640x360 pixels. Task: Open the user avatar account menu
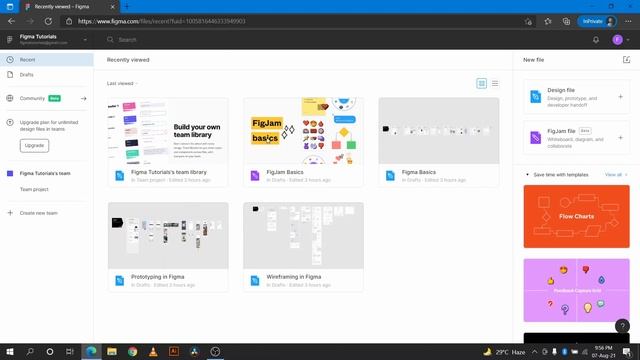(620, 40)
